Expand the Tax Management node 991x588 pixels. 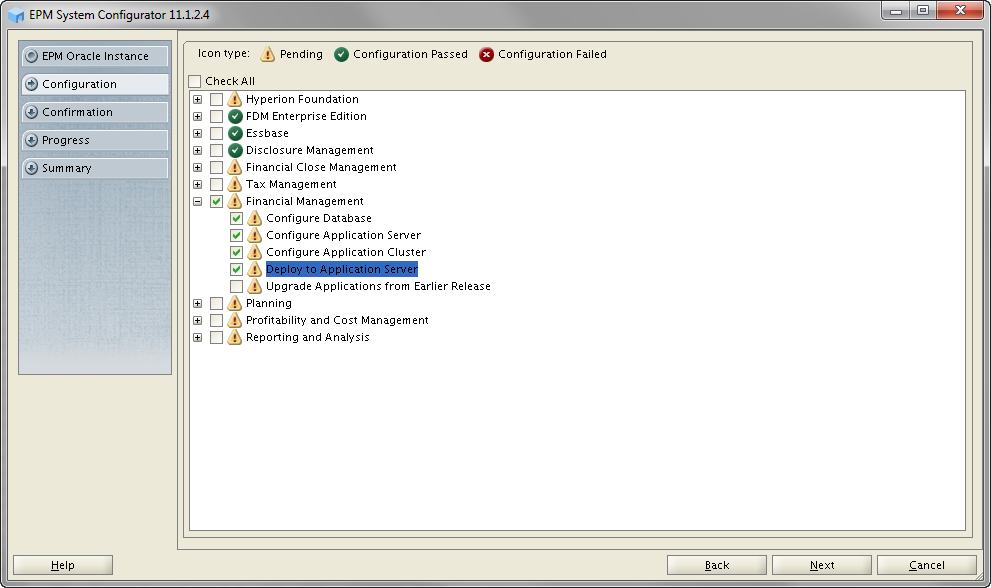pyautogui.click(x=197, y=185)
